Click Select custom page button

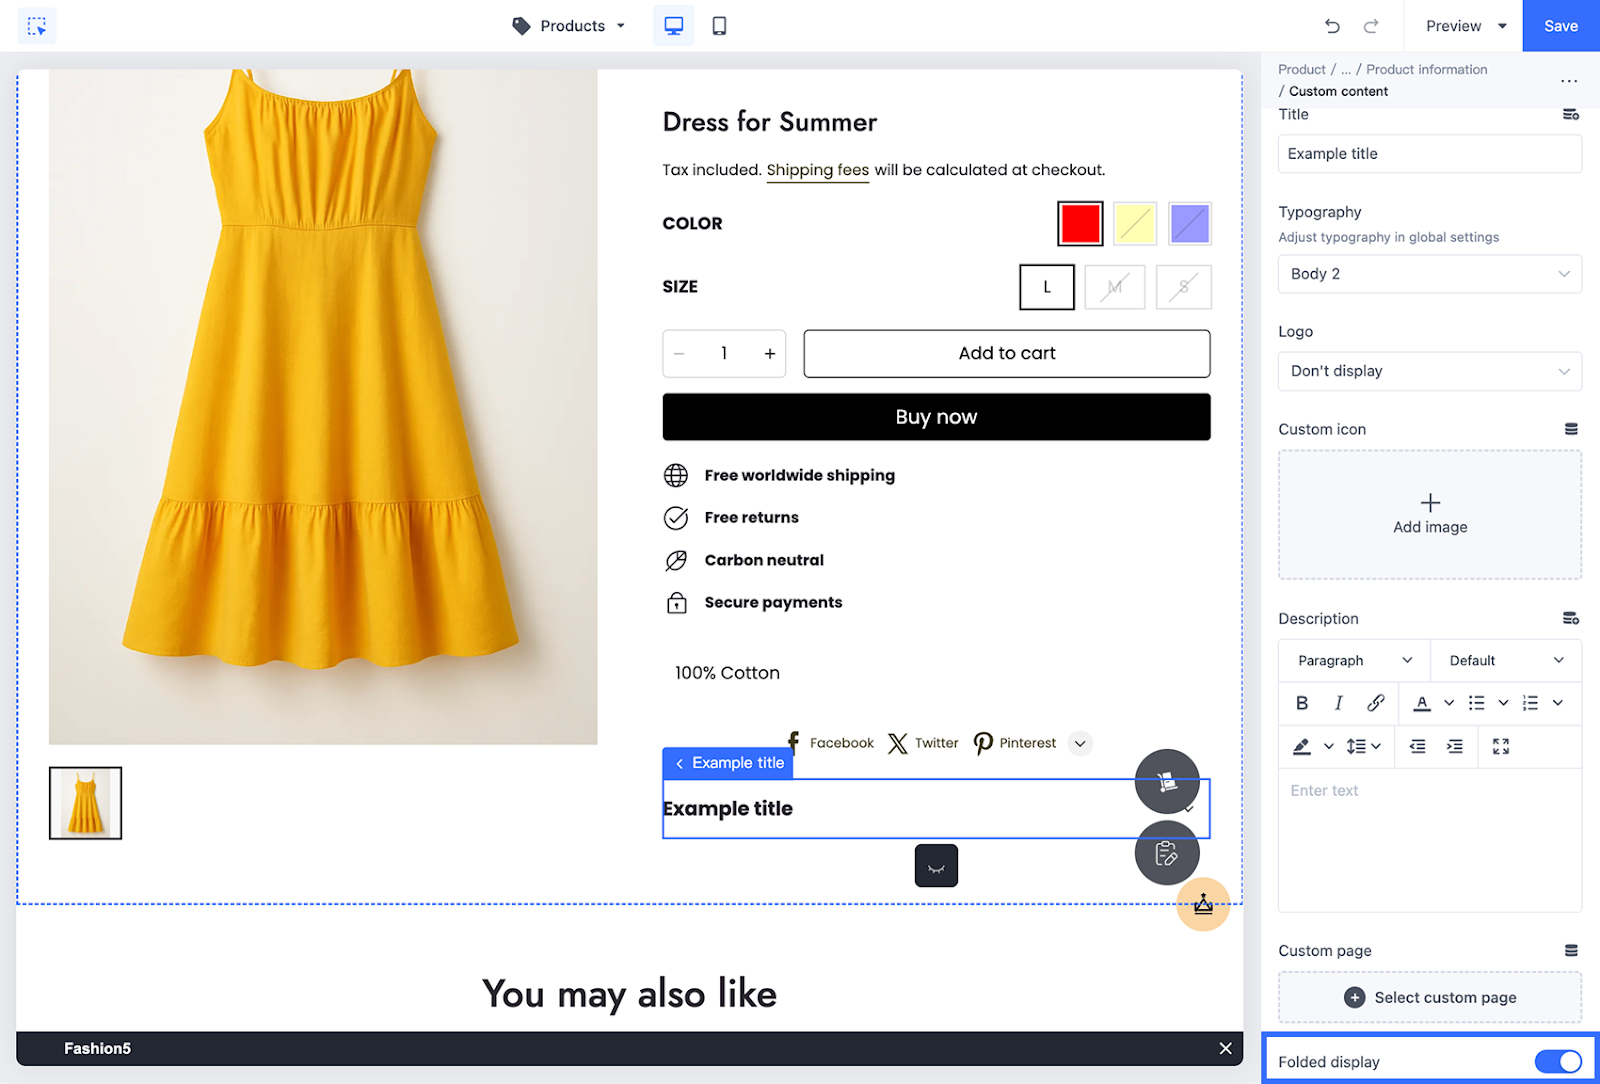coord(1429,997)
